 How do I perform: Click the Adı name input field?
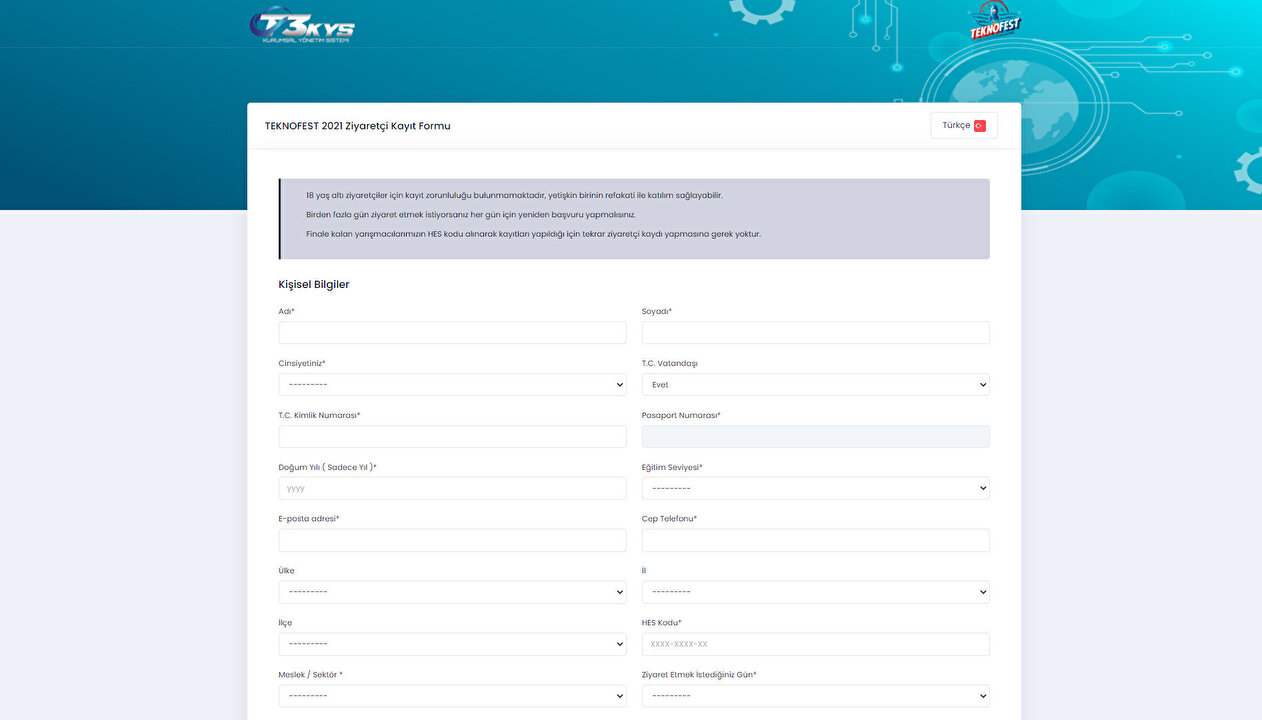point(452,332)
